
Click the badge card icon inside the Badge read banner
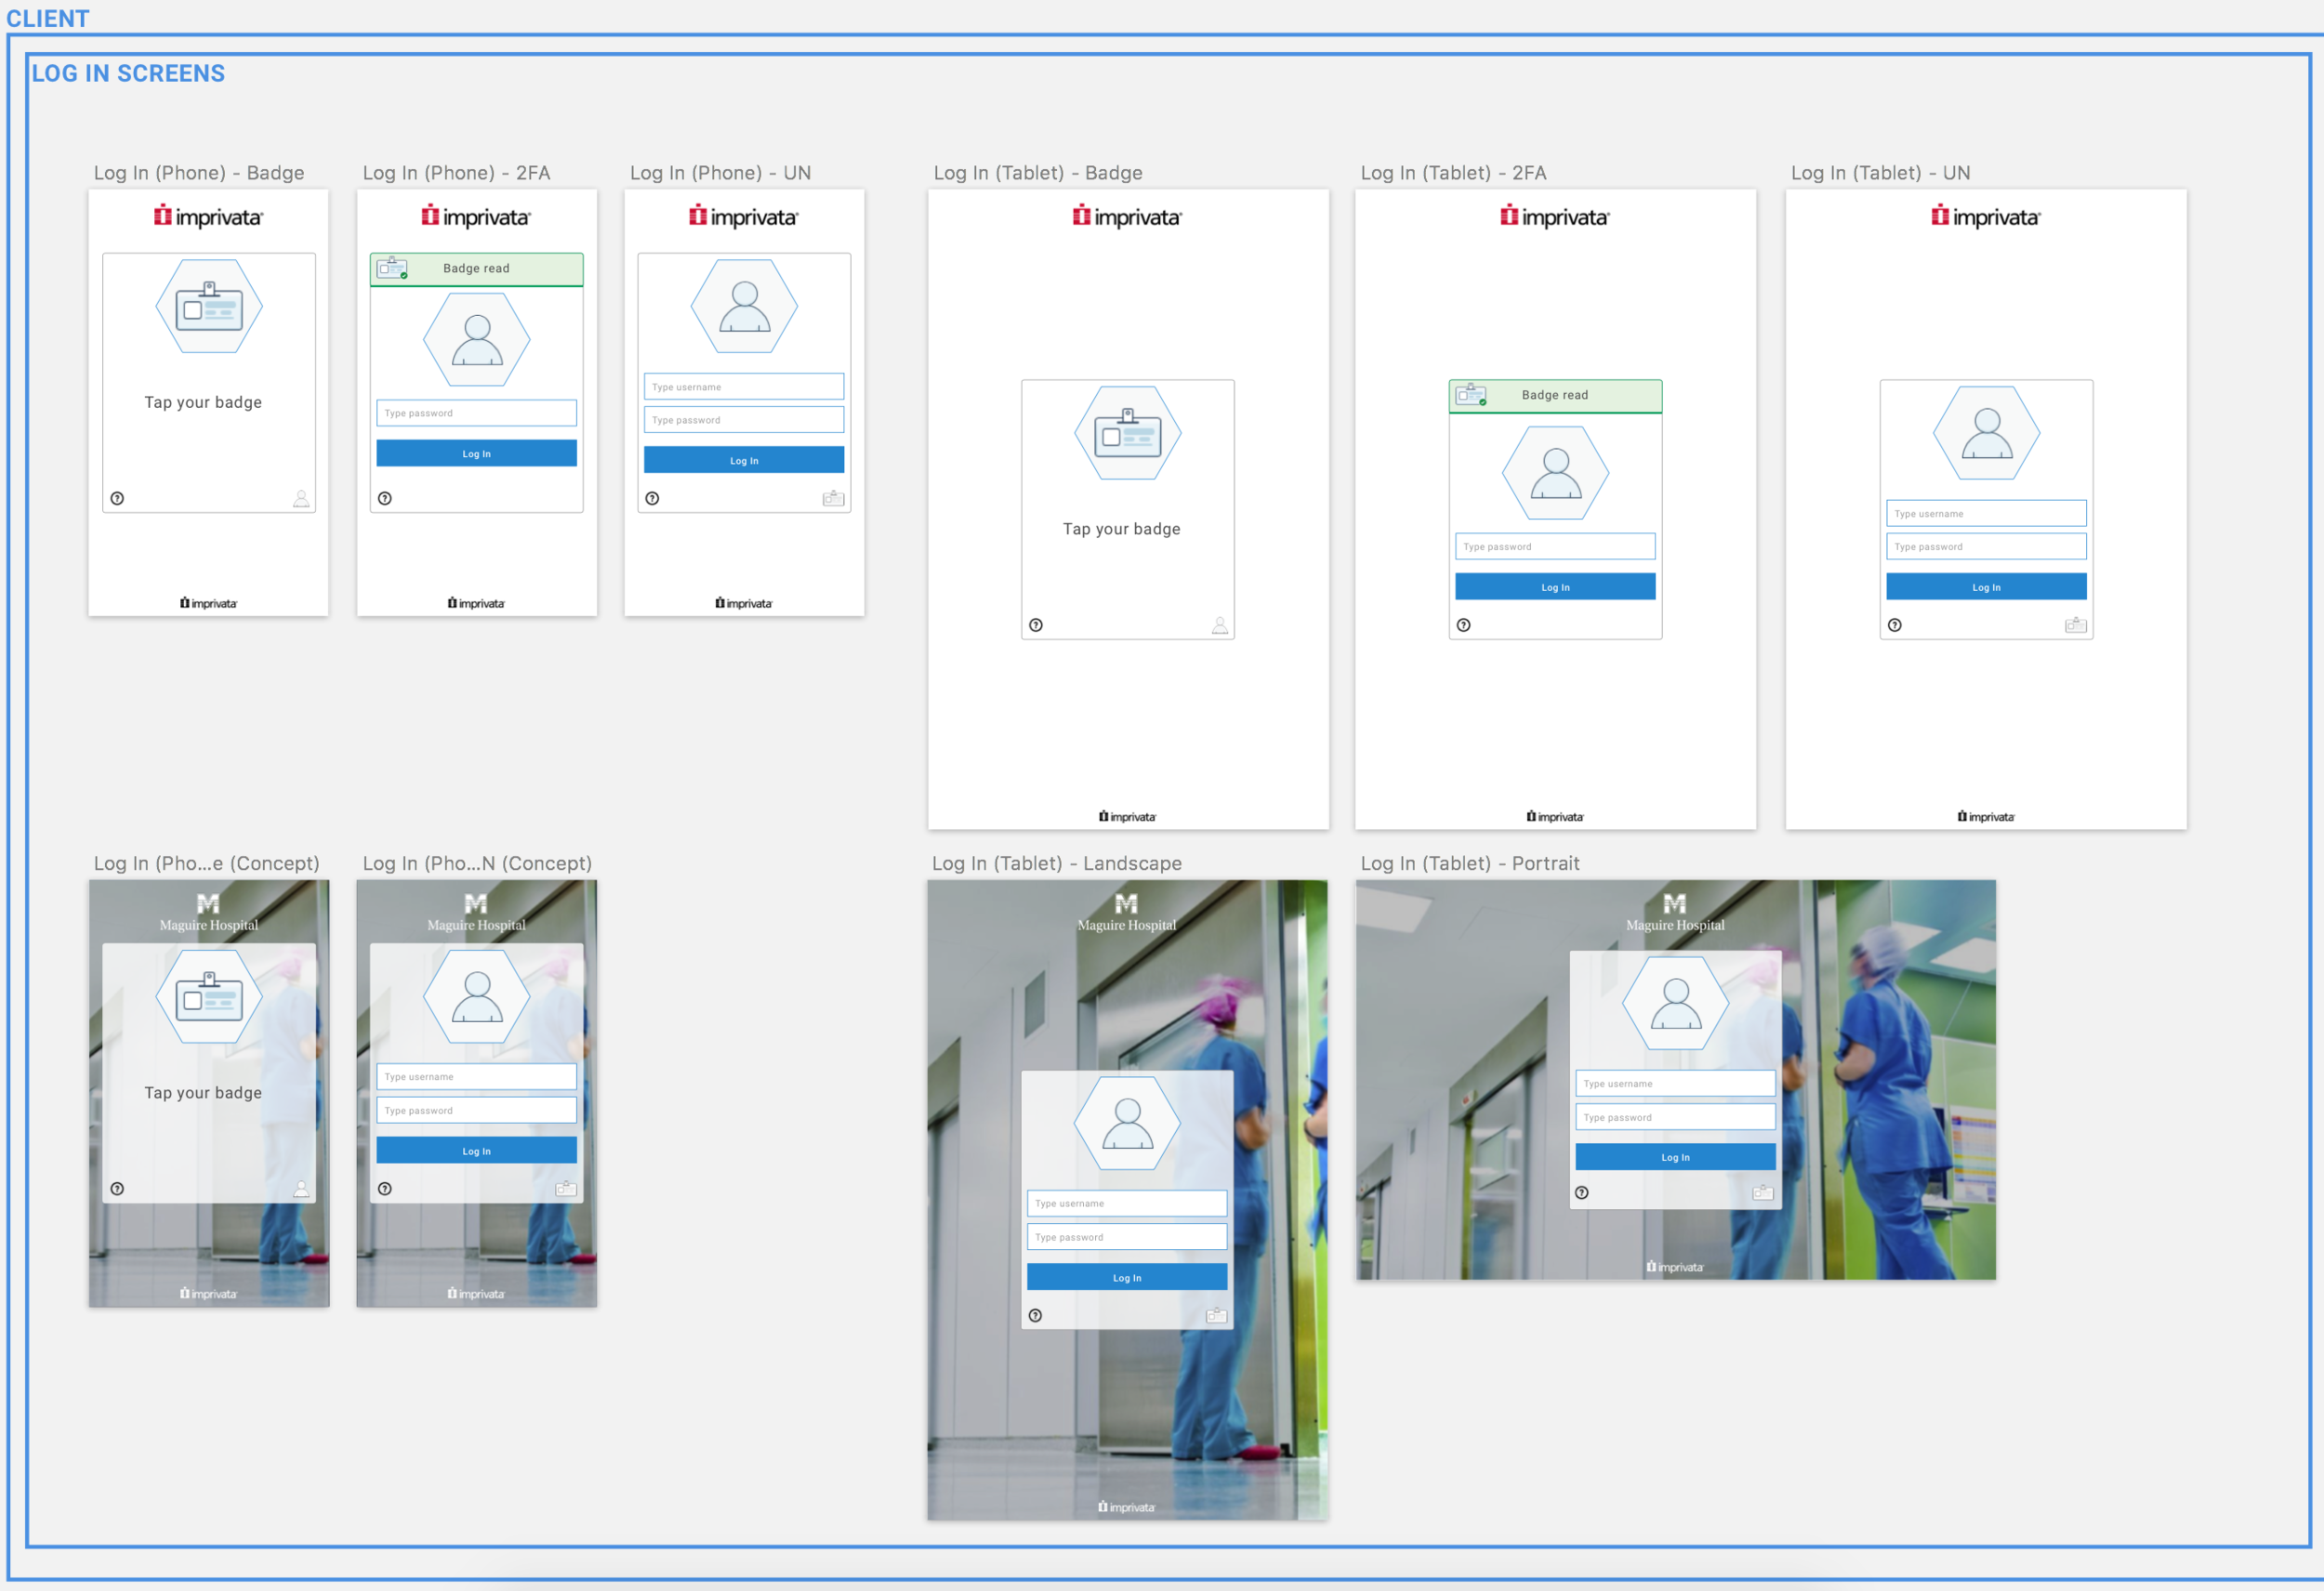coord(390,268)
